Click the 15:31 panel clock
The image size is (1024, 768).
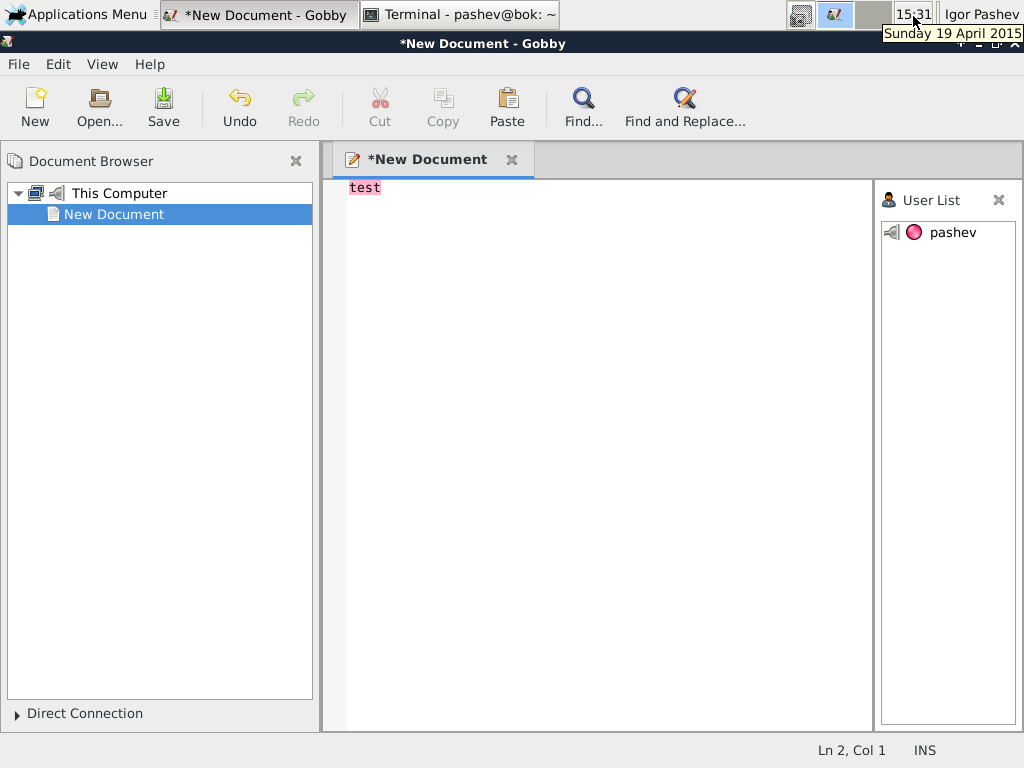pyautogui.click(x=914, y=14)
